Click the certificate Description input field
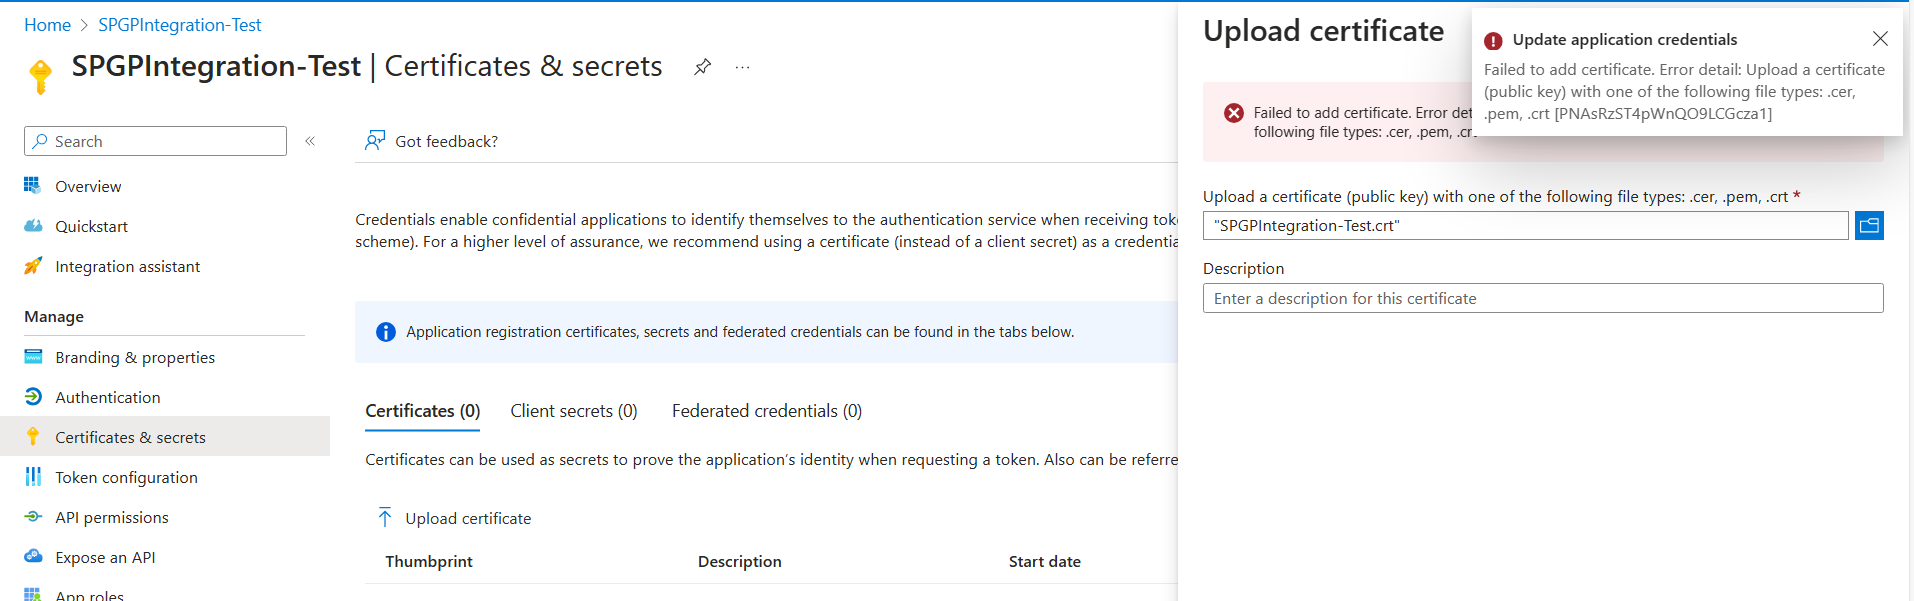 click(1543, 298)
